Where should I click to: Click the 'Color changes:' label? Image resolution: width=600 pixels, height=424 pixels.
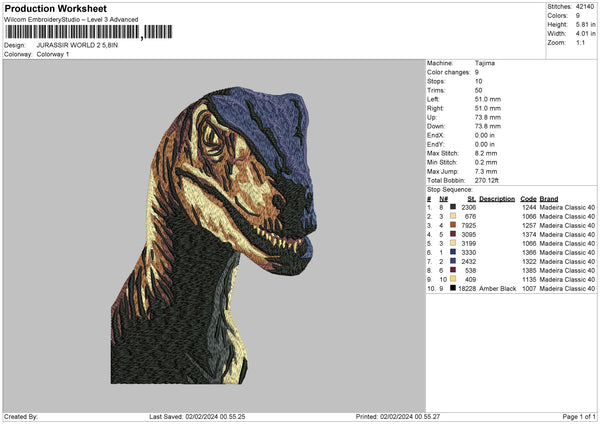point(448,72)
